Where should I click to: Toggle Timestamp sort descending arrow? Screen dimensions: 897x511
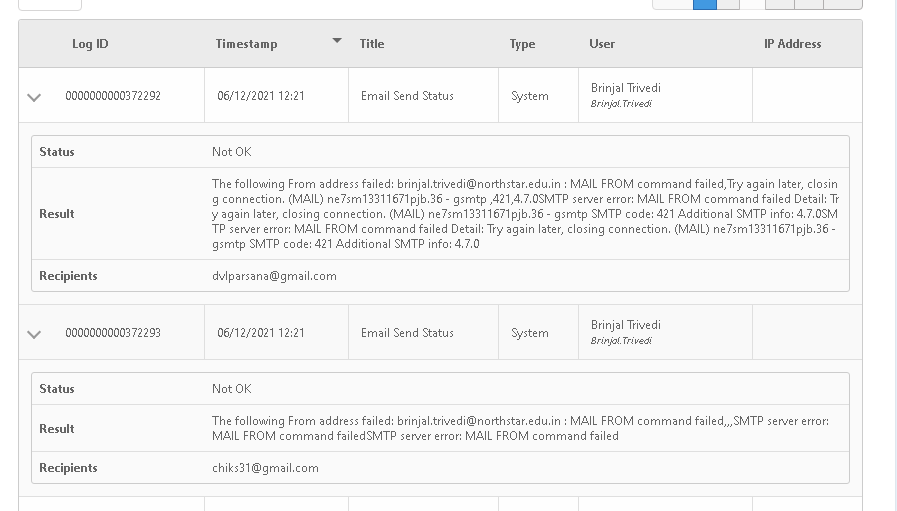[337, 41]
